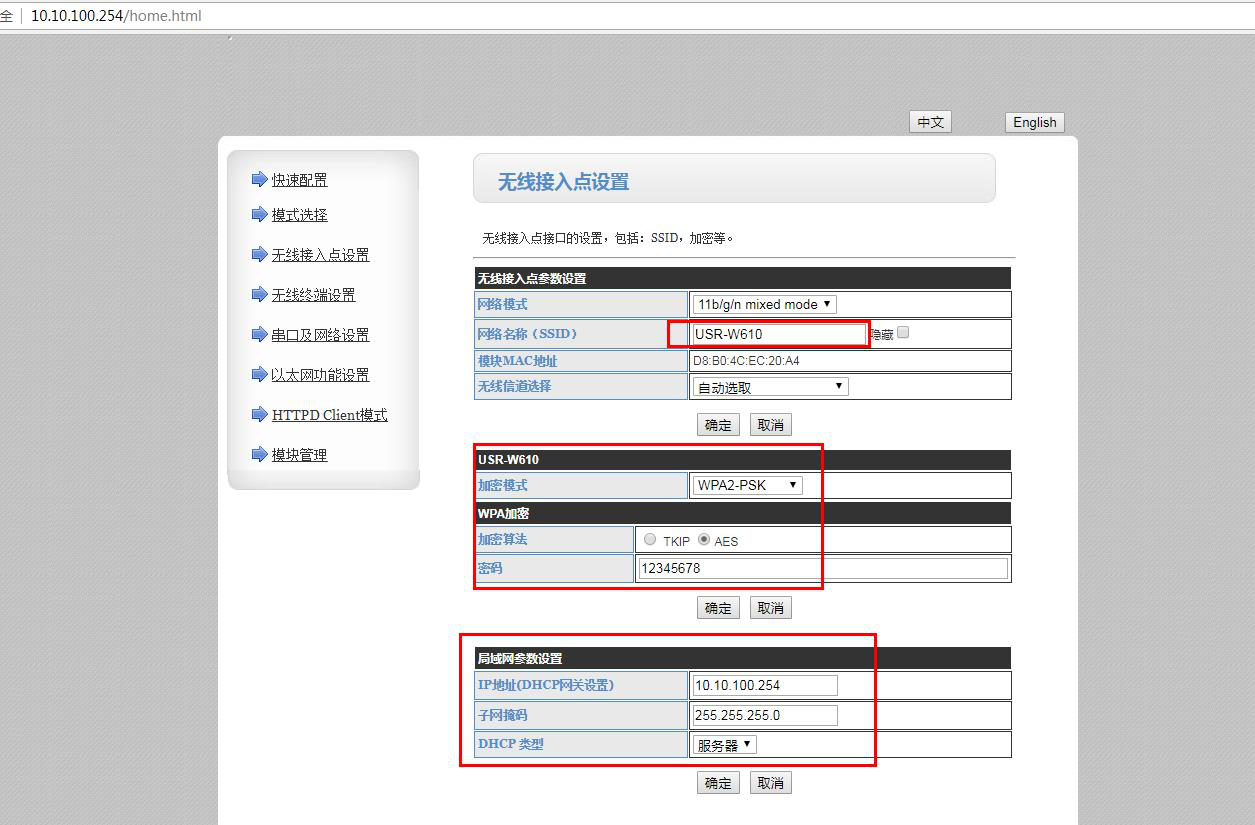Click the arrow icon next to 无线接入点设置

pos(259,255)
